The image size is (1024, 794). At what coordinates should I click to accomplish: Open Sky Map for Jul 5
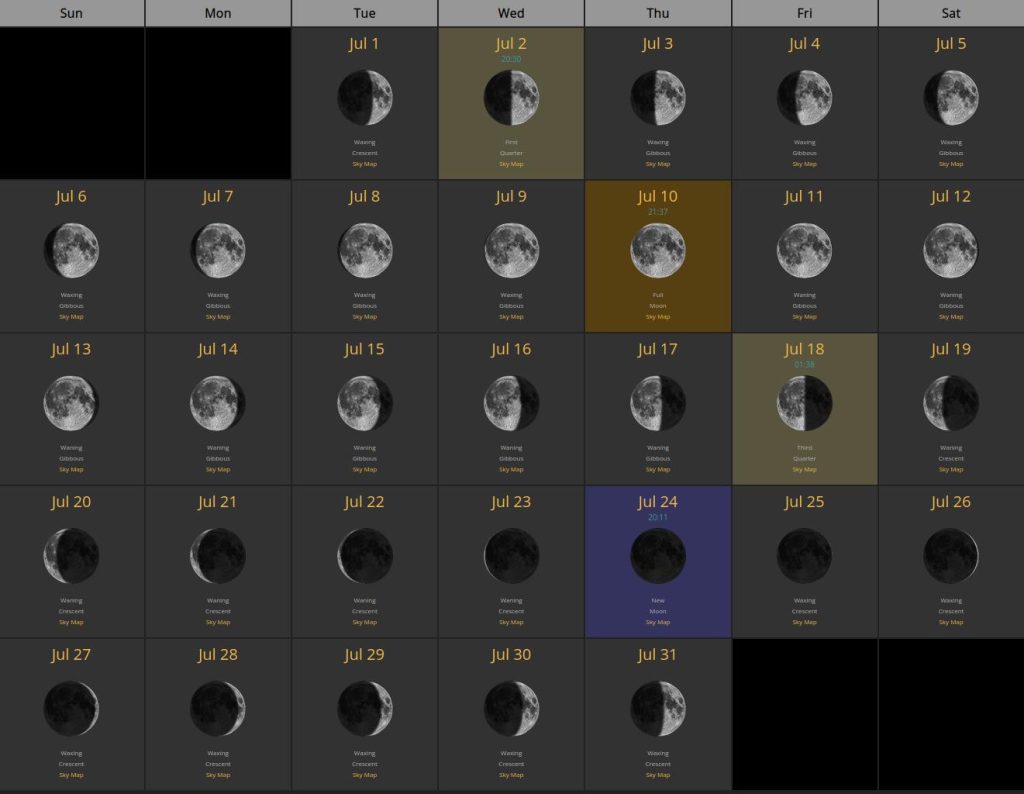[x=951, y=164]
